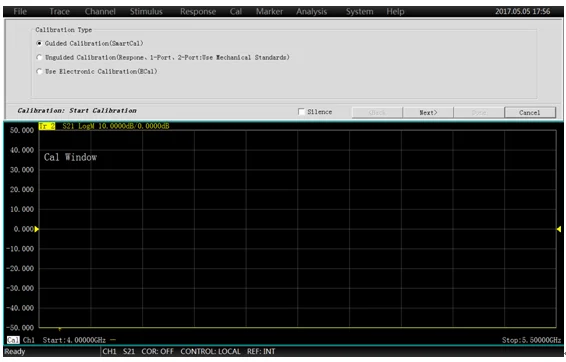The image size is (566, 362).
Task: Click the greyed Back button
Action: click(x=377, y=113)
